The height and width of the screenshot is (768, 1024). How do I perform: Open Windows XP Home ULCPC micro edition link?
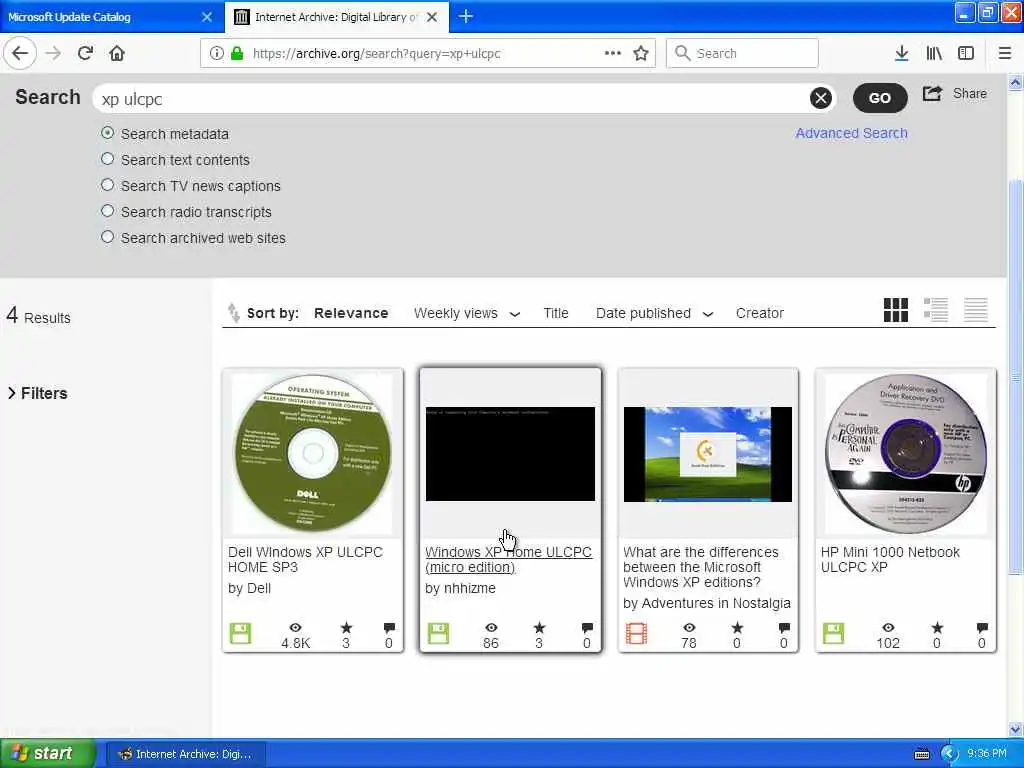[508, 560]
